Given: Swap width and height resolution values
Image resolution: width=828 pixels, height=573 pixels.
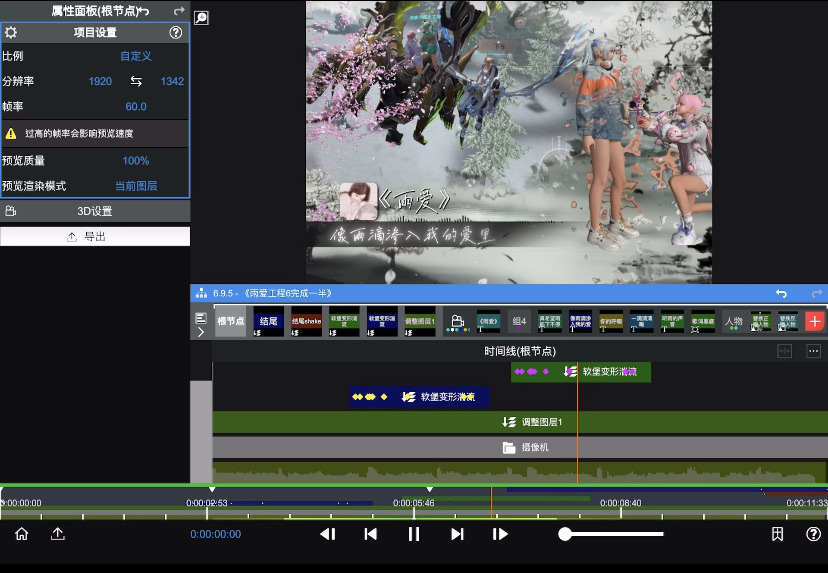Looking at the screenshot, I should [136, 81].
